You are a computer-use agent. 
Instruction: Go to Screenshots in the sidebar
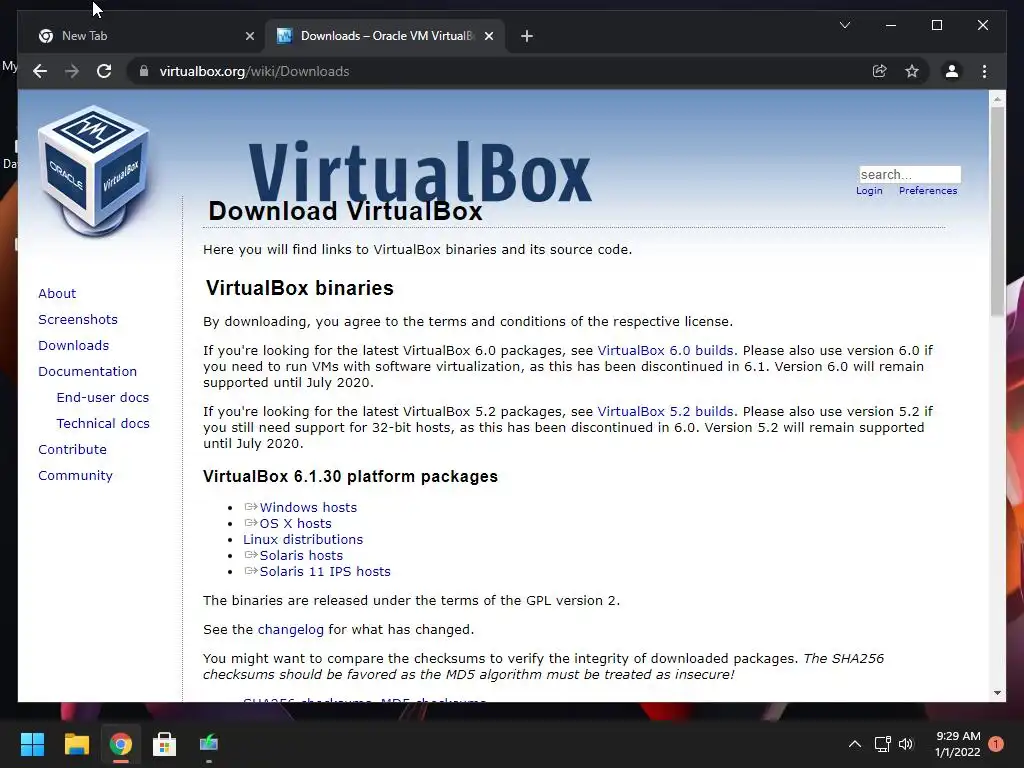[x=78, y=319]
